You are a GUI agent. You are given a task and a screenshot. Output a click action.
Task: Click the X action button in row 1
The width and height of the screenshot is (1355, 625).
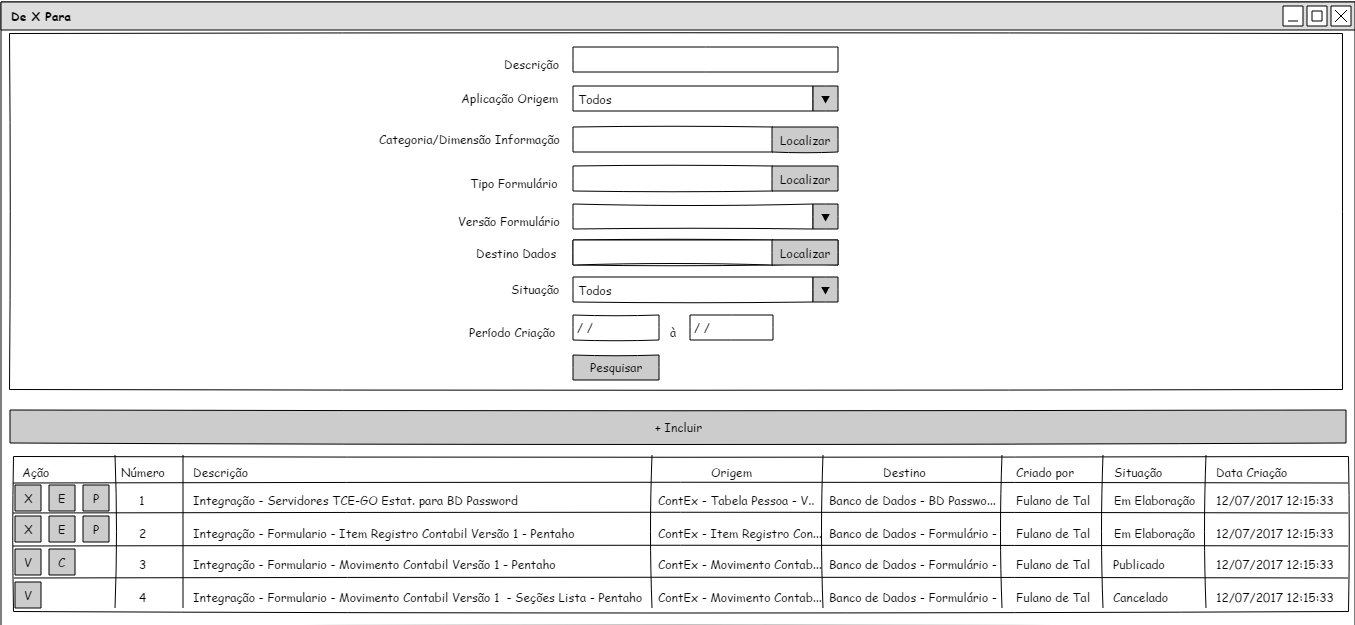click(x=28, y=499)
